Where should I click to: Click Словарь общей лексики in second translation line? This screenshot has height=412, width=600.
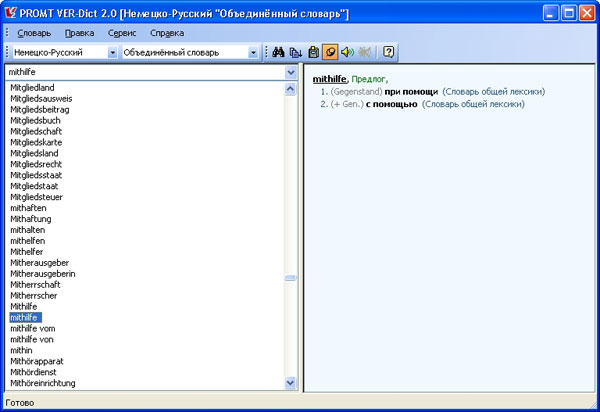pos(473,104)
